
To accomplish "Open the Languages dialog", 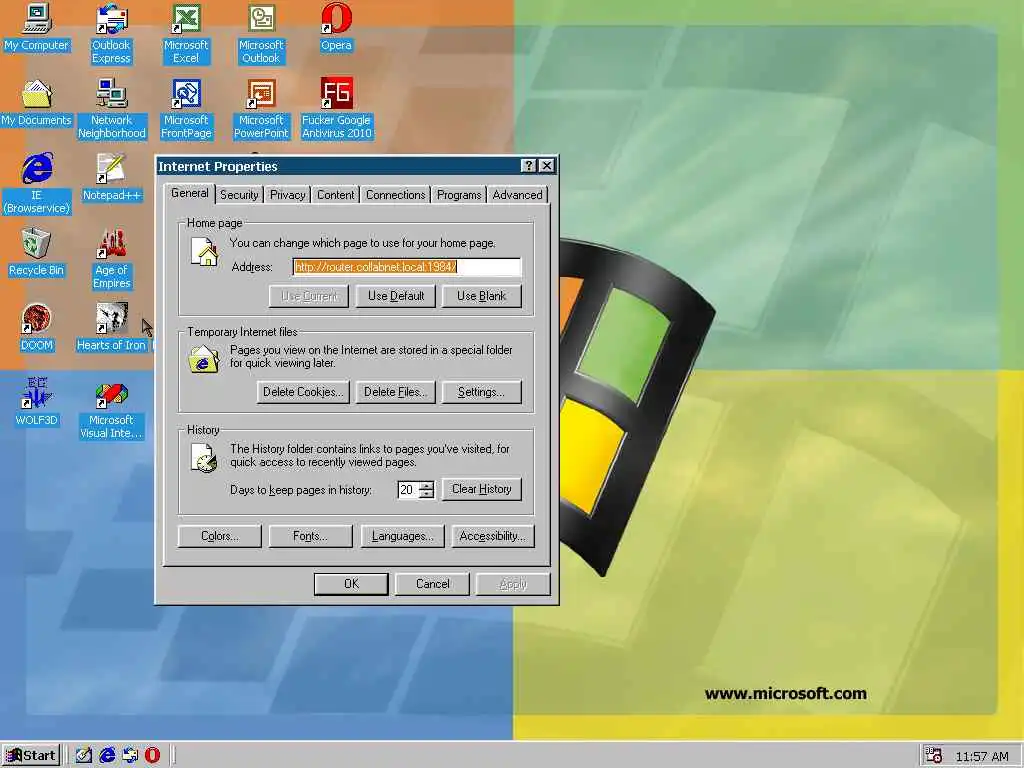I will click(x=402, y=536).
